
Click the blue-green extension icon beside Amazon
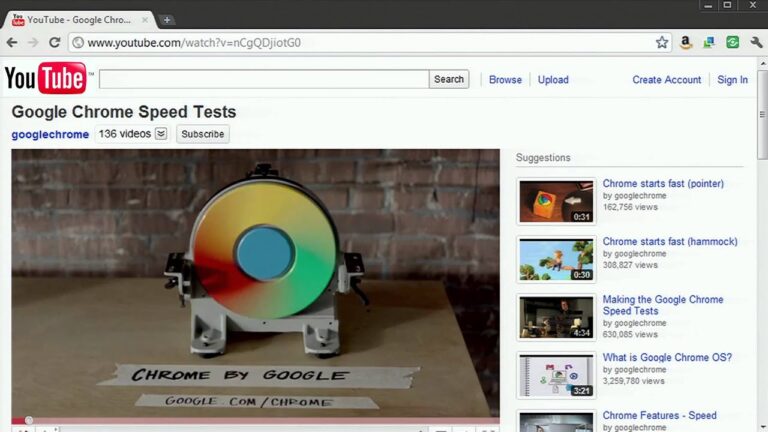pyautogui.click(x=709, y=43)
